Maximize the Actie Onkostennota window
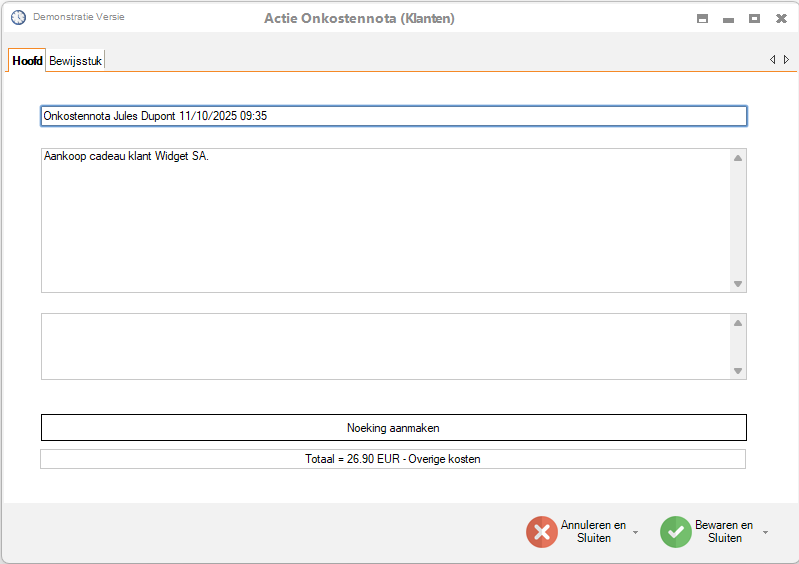This screenshot has width=799, height=564. [x=755, y=19]
